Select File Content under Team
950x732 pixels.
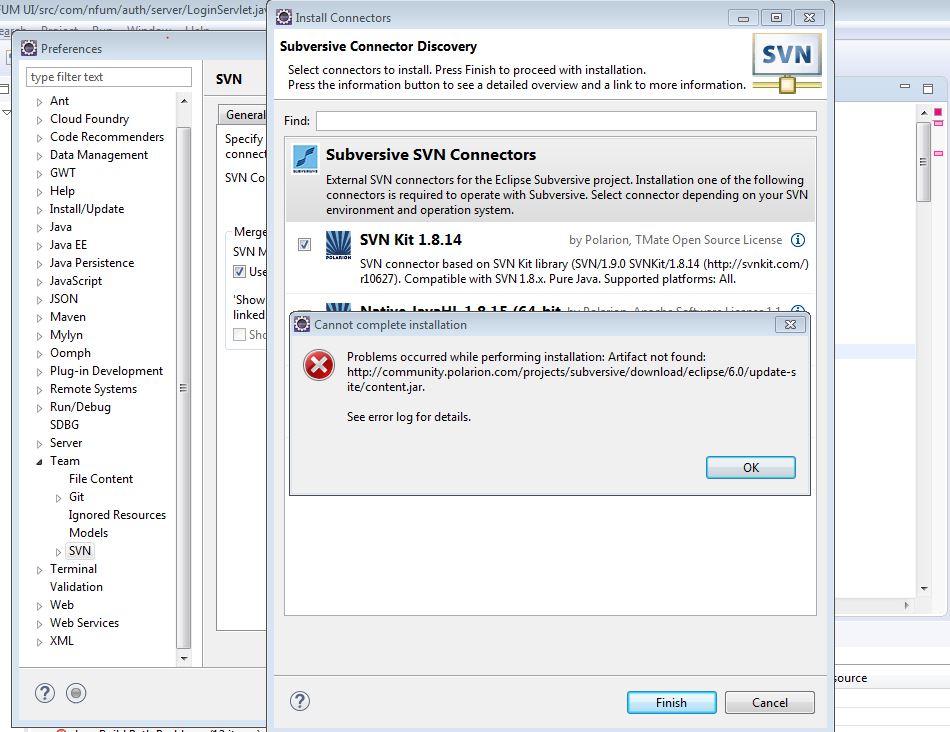tap(101, 479)
